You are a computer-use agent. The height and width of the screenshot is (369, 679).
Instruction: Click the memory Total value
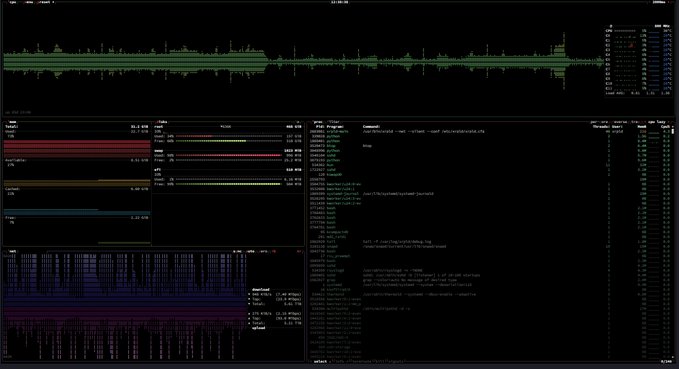(139, 127)
